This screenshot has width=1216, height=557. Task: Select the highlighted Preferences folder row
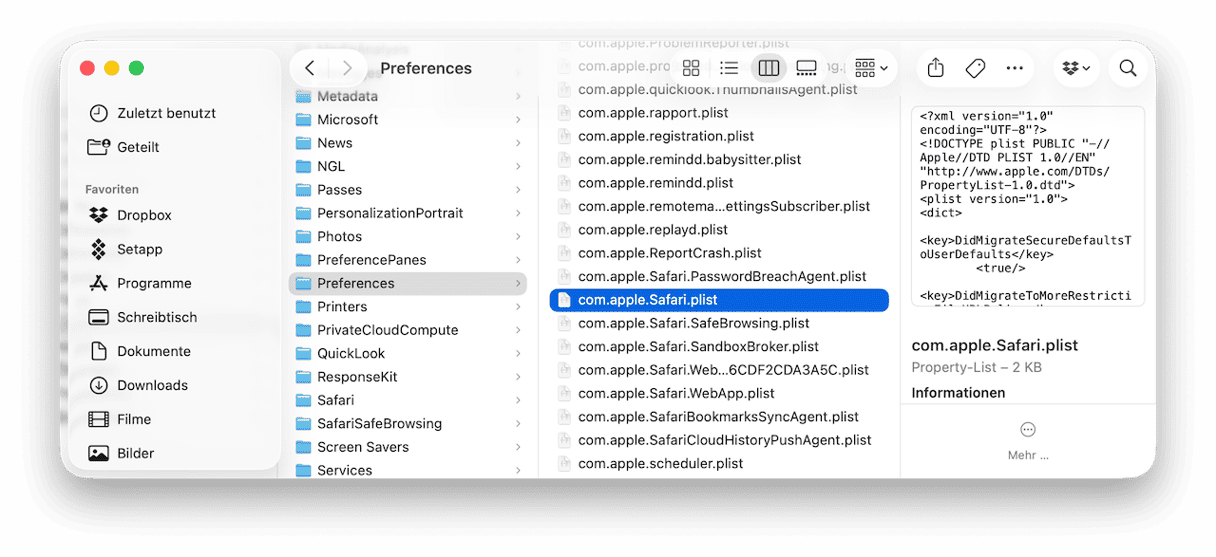click(408, 283)
